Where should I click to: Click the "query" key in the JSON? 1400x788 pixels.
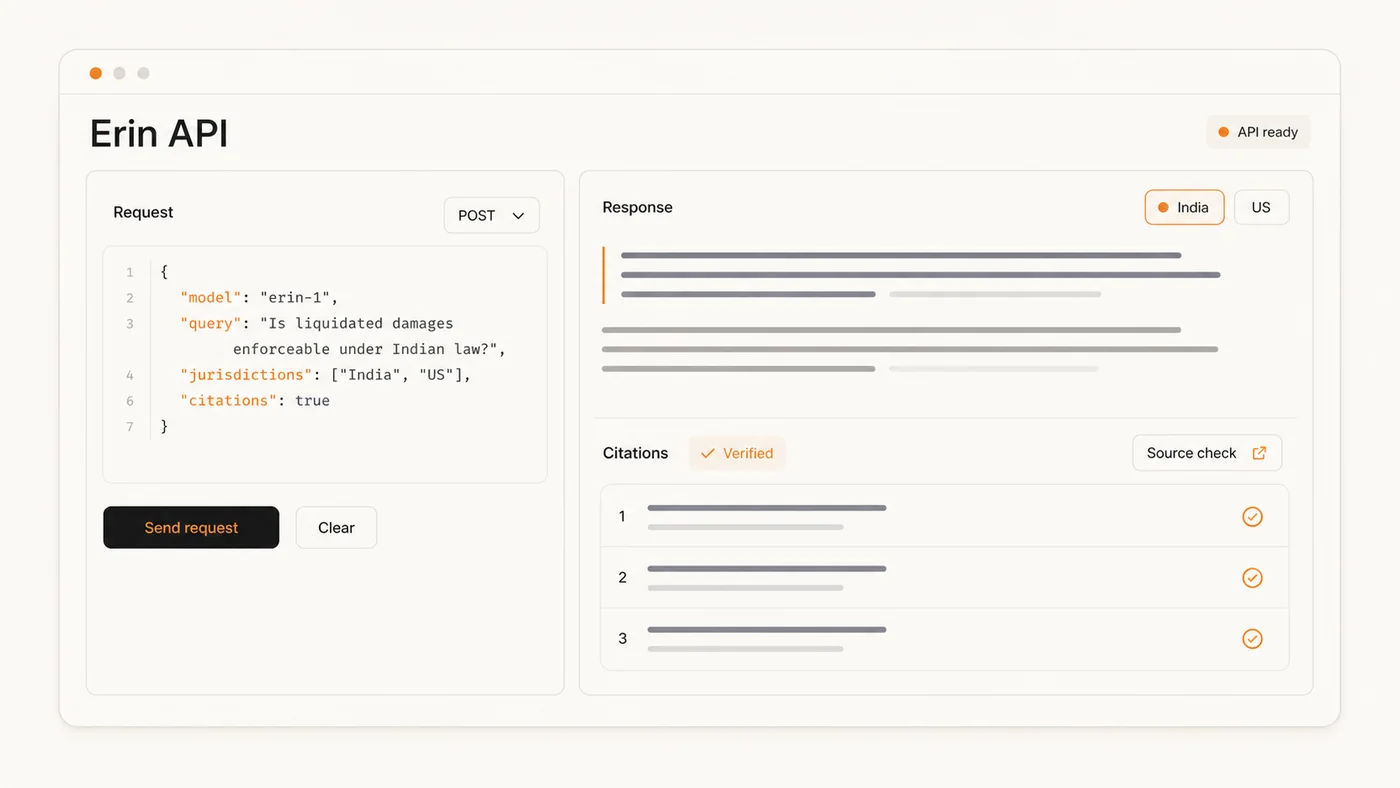pos(212,323)
